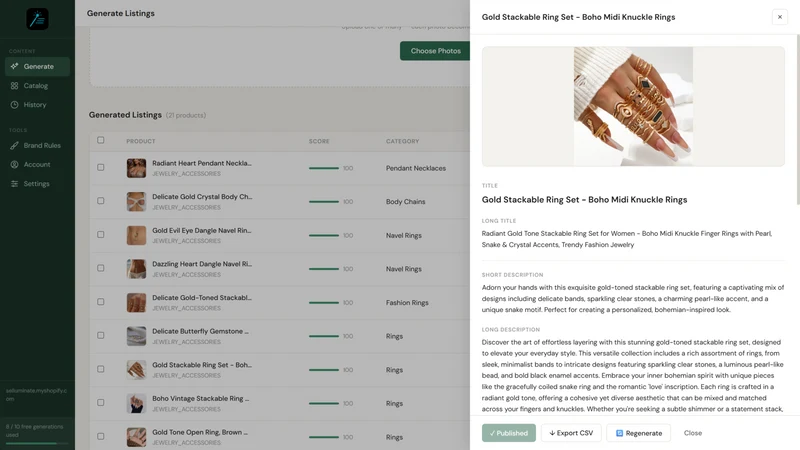Click the 'Gold Tone Open Ring, Brown' product name

coord(200,432)
